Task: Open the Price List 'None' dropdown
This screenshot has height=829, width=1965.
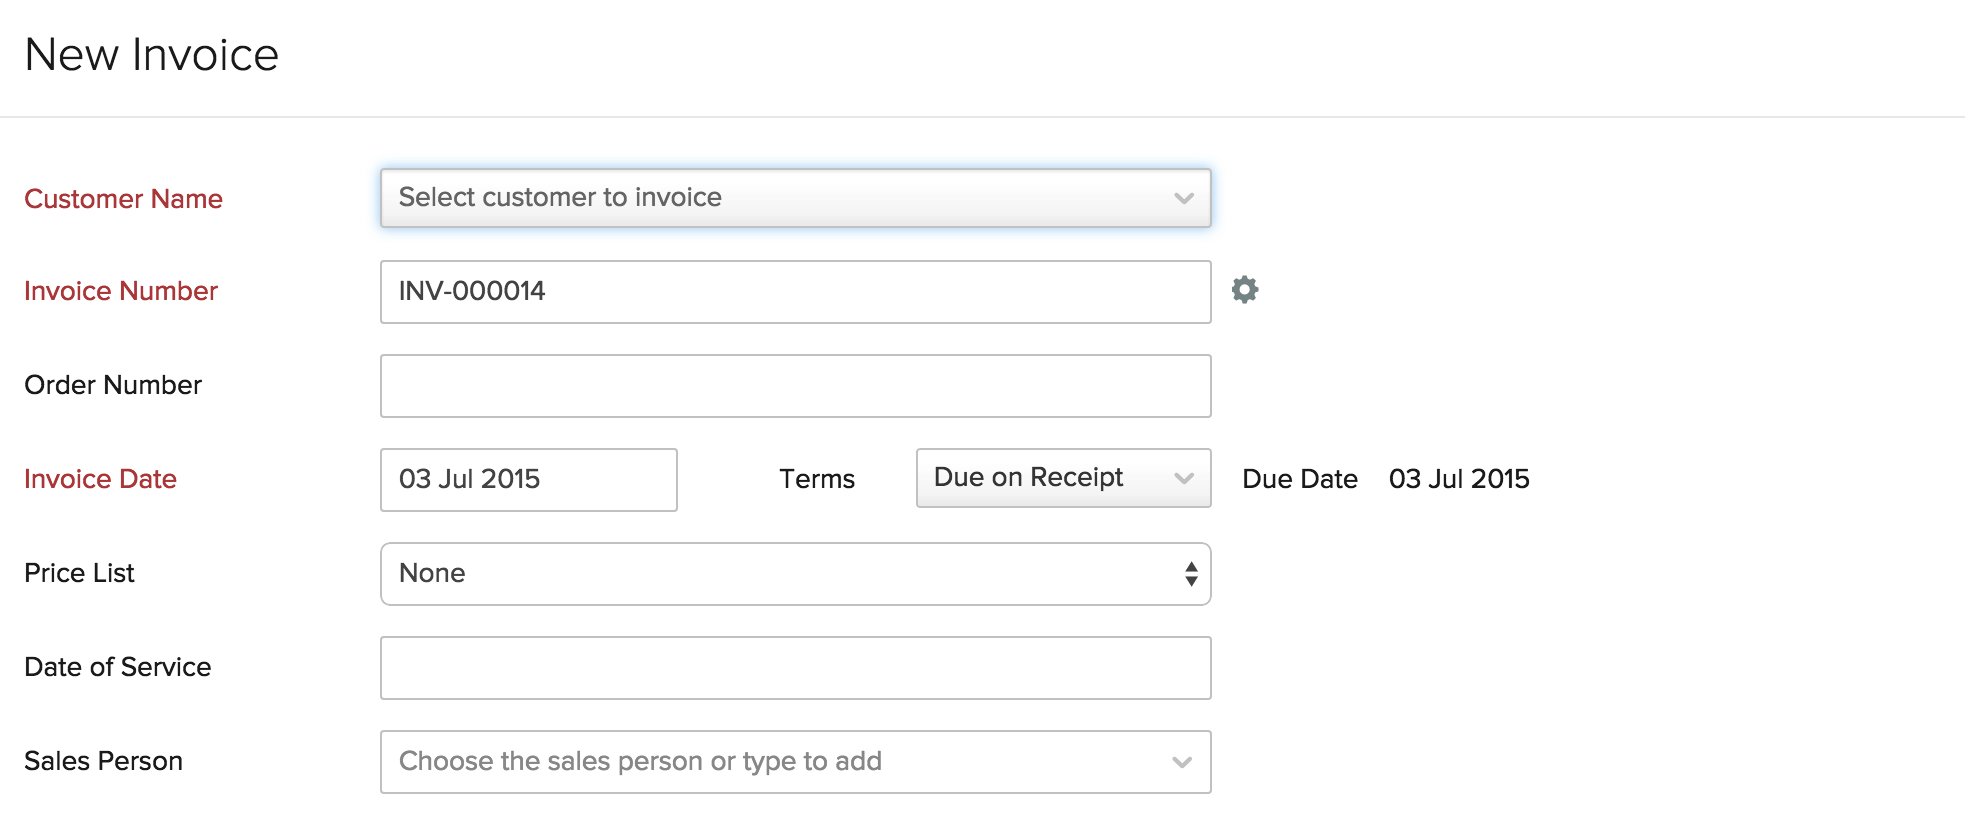Action: 780,574
